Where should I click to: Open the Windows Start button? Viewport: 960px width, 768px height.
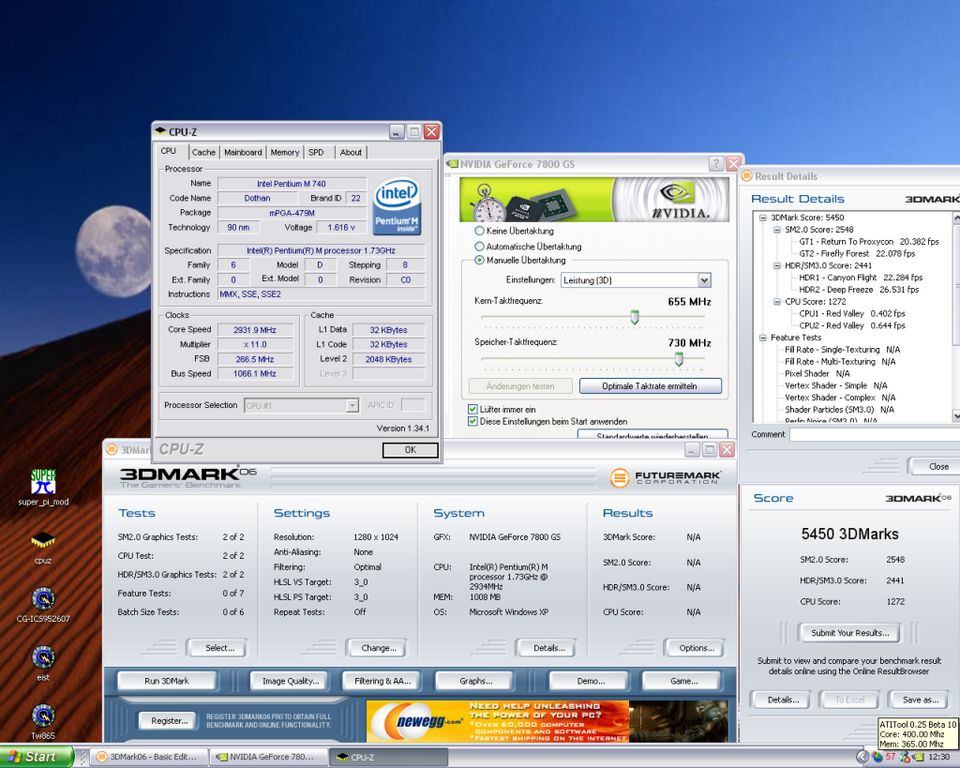[x=36, y=757]
